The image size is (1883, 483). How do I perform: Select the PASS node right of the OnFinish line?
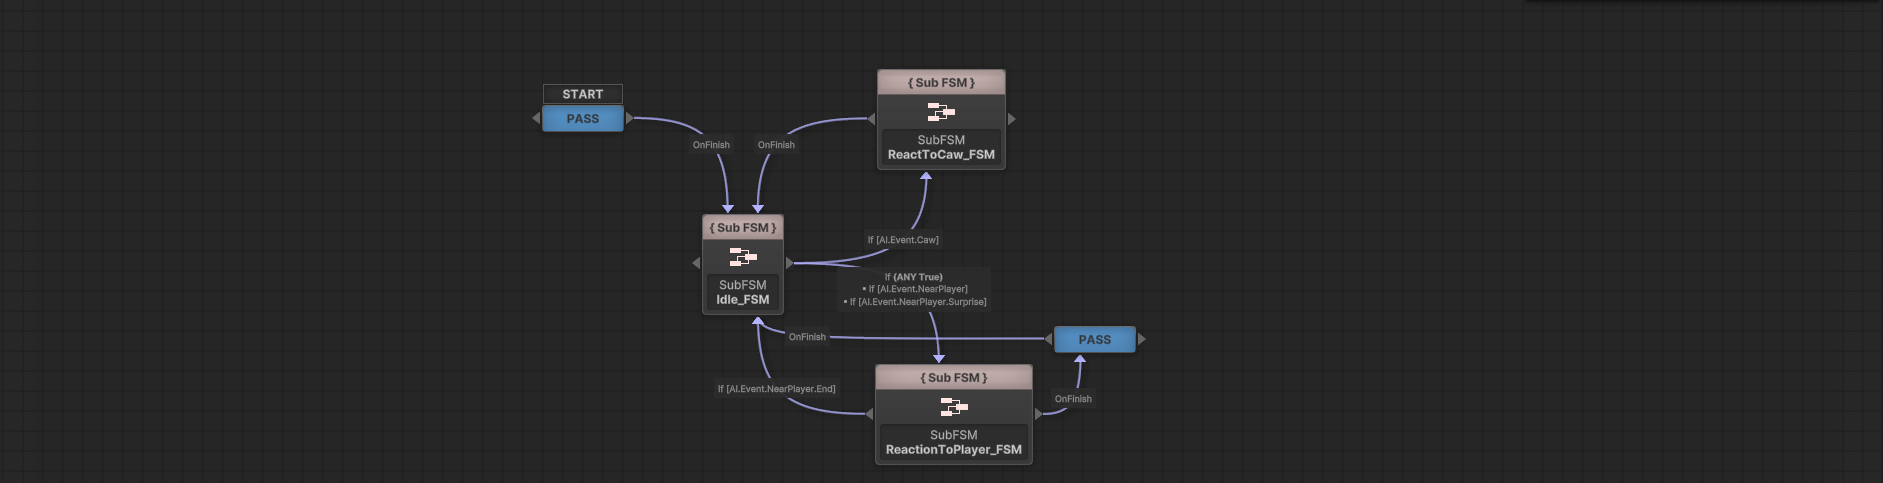point(1094,339)
